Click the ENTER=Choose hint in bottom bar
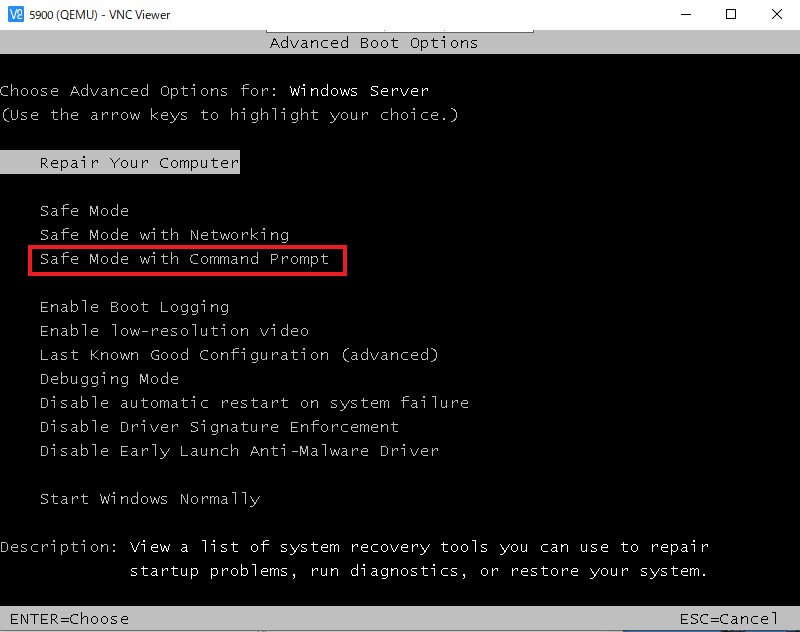The width and height of the screenshot is (800, 632). (69, 619)
